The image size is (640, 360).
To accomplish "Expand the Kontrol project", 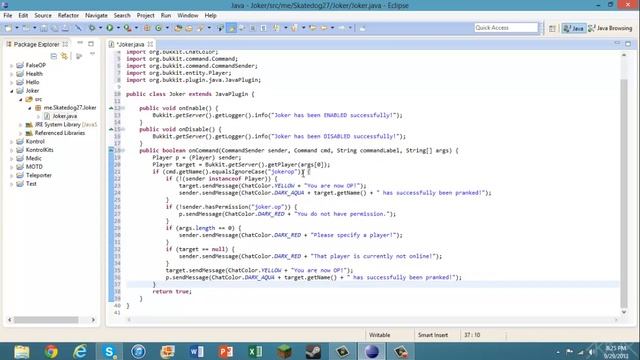I will [11, 142].
